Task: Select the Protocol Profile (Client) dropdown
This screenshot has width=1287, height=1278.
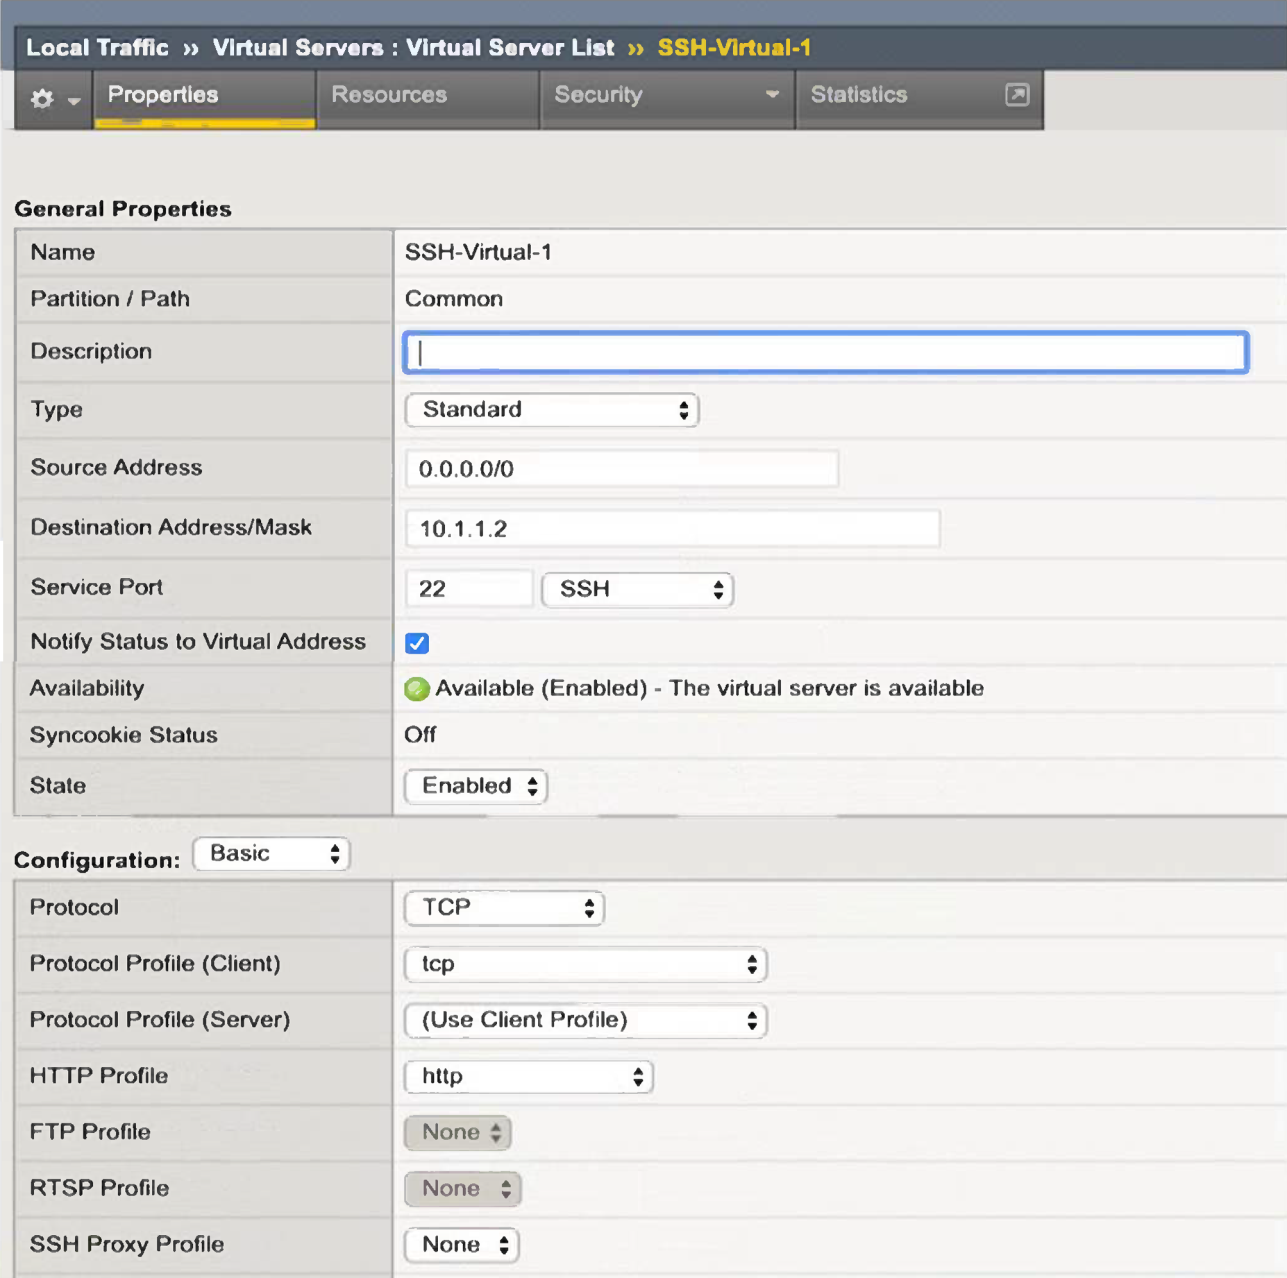Action: point(585,965)
